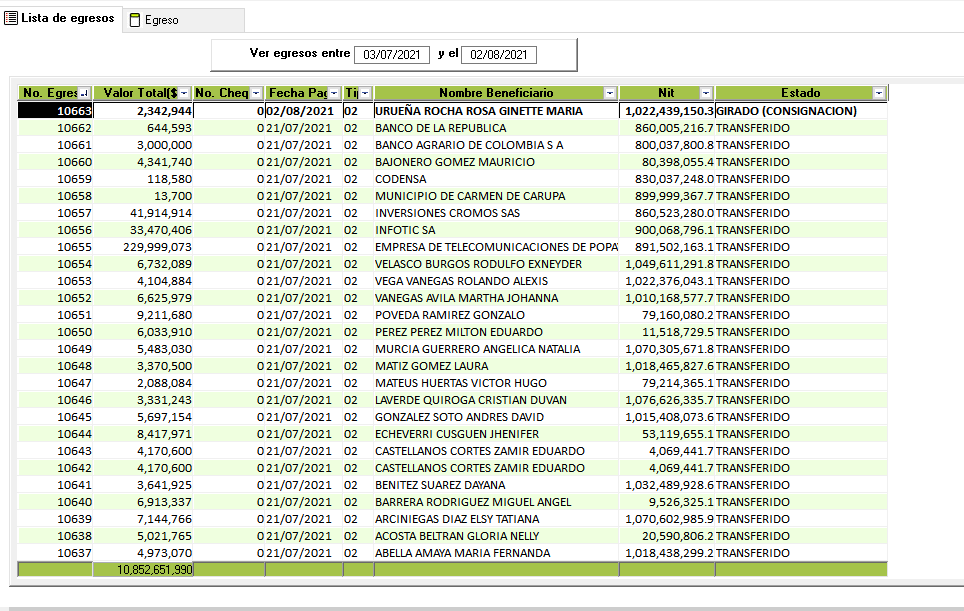Screen dimensions: 964x611
Task: Open the Egreso tab
Action: [160, 20]
